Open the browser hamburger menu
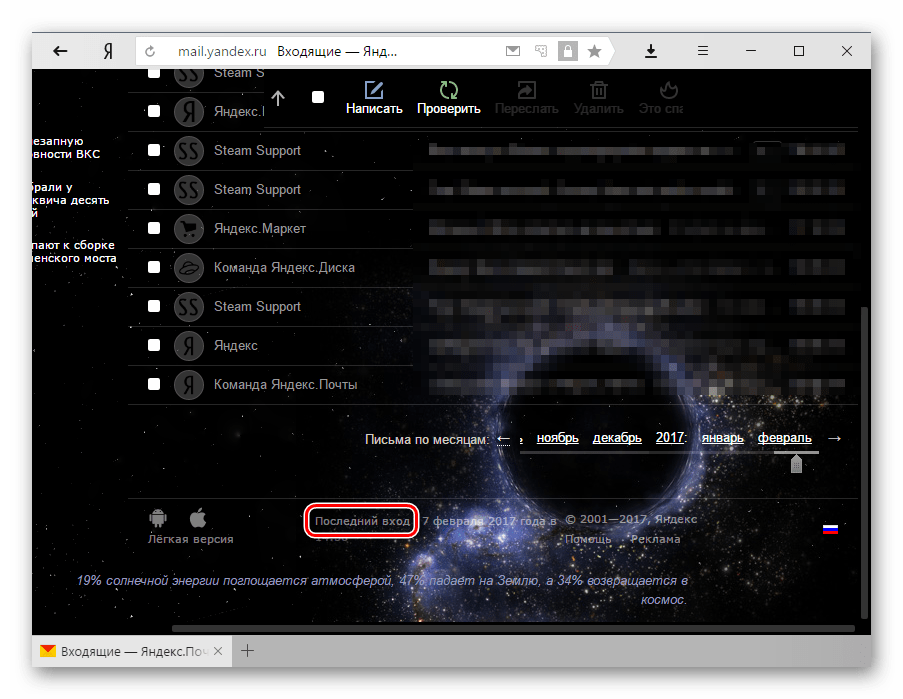The height and width of the screenshot is (699, 903). 703,51
